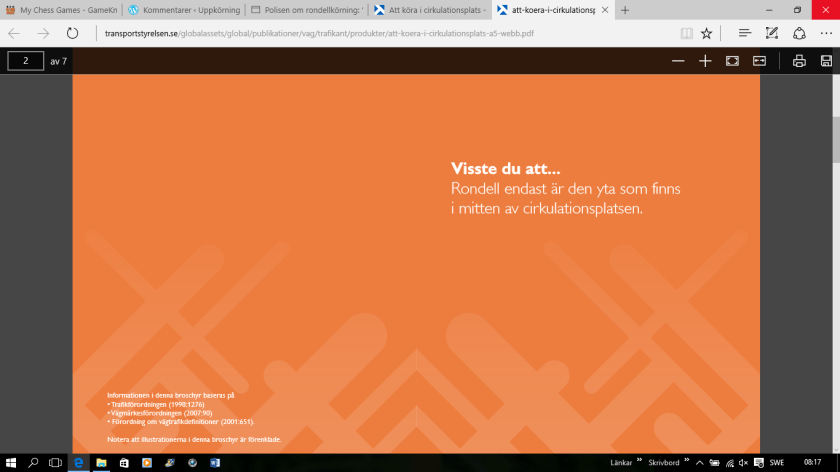Add page to favorites with star icon
Screen dimensions: 840x472
(707, 33)
